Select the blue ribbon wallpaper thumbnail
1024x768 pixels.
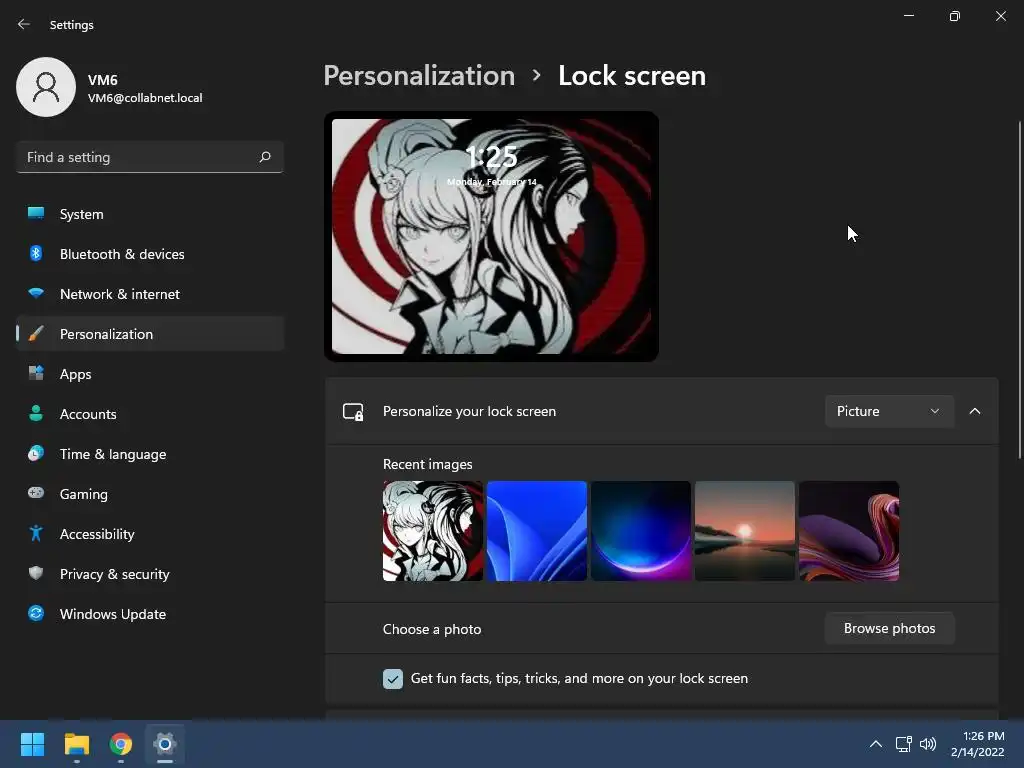click(536, 531)
